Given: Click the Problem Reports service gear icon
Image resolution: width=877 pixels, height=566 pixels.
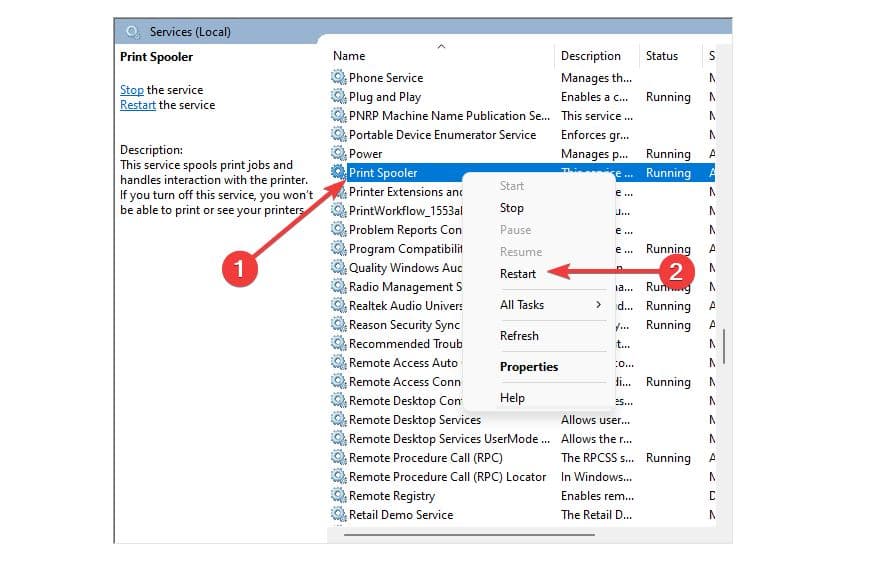Looking at the screenshot, I should pos(338,229).
